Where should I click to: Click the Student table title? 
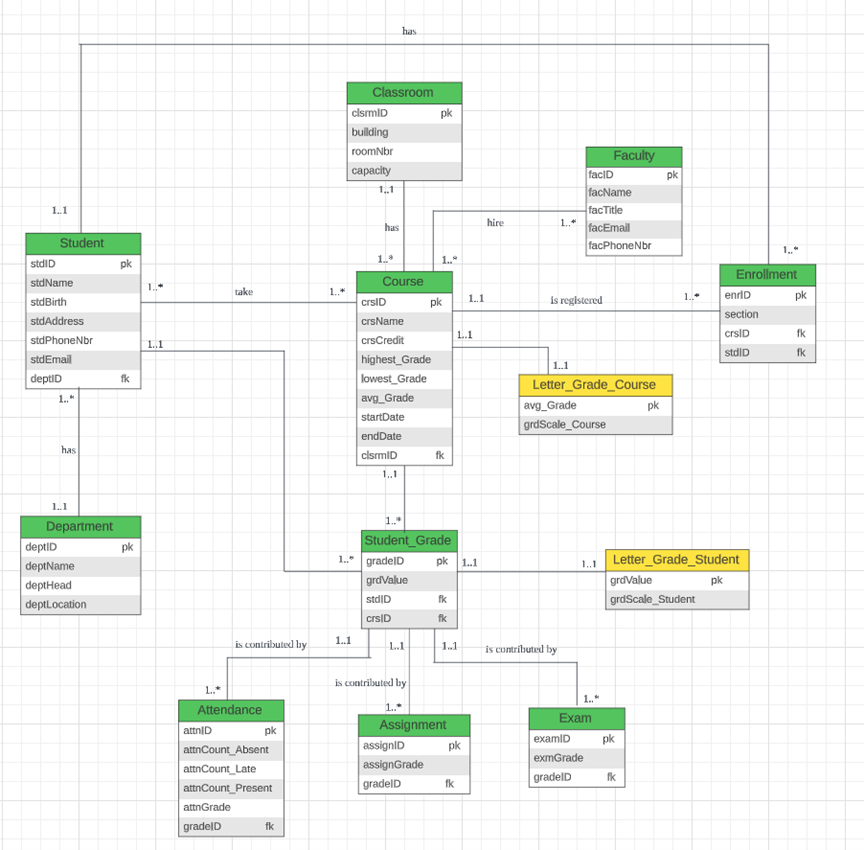82,243
